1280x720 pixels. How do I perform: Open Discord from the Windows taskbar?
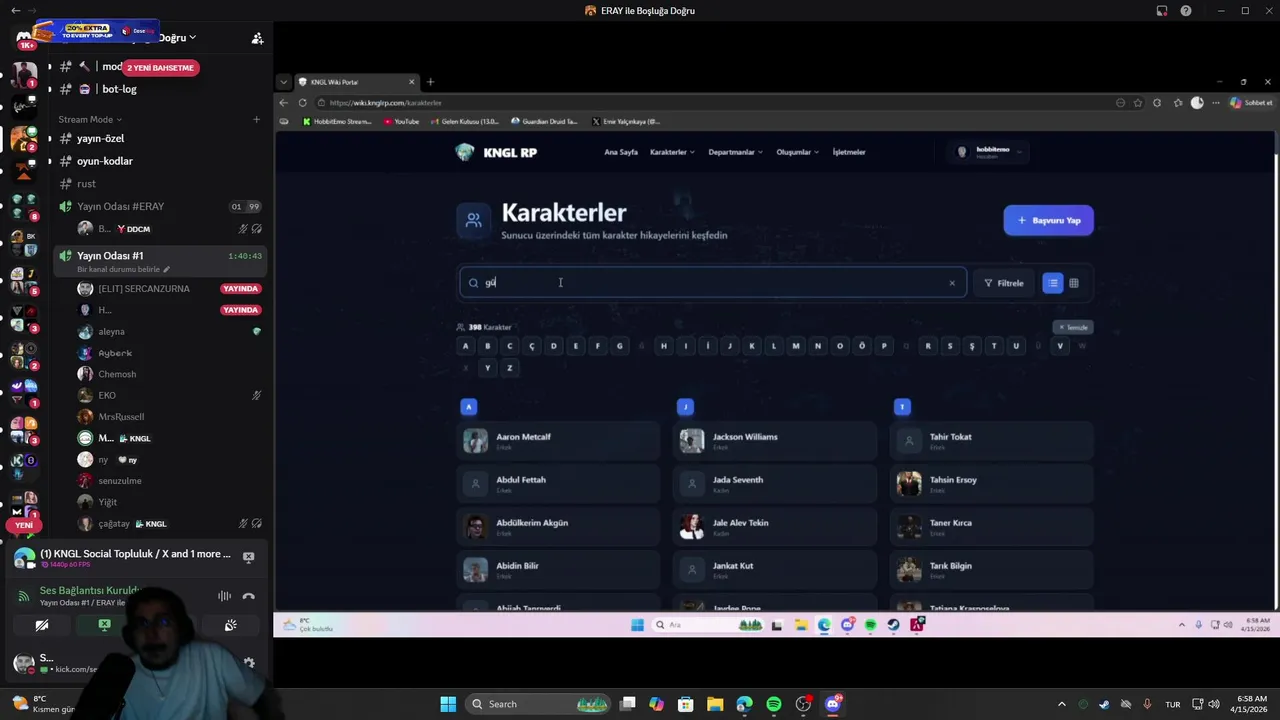point(833,704)
